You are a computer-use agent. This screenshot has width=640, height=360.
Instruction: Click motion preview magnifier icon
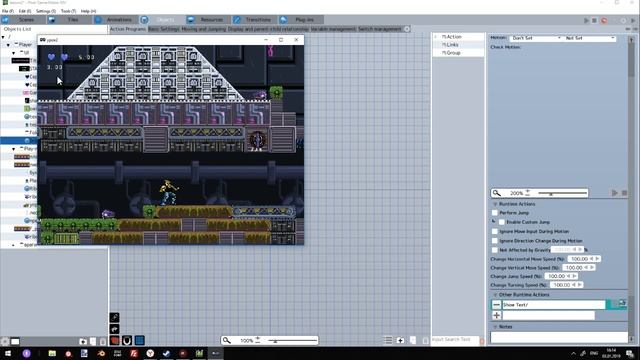point(496,193)
